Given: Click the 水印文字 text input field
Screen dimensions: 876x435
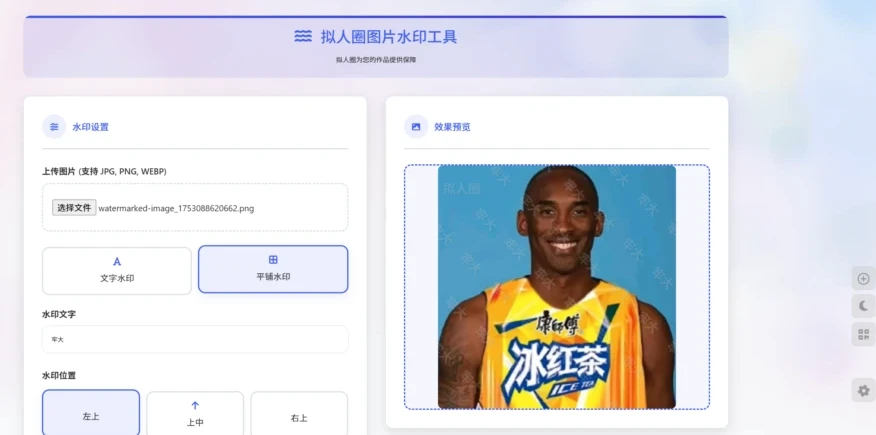Looking at the screenshot, I should click(195, 339).
